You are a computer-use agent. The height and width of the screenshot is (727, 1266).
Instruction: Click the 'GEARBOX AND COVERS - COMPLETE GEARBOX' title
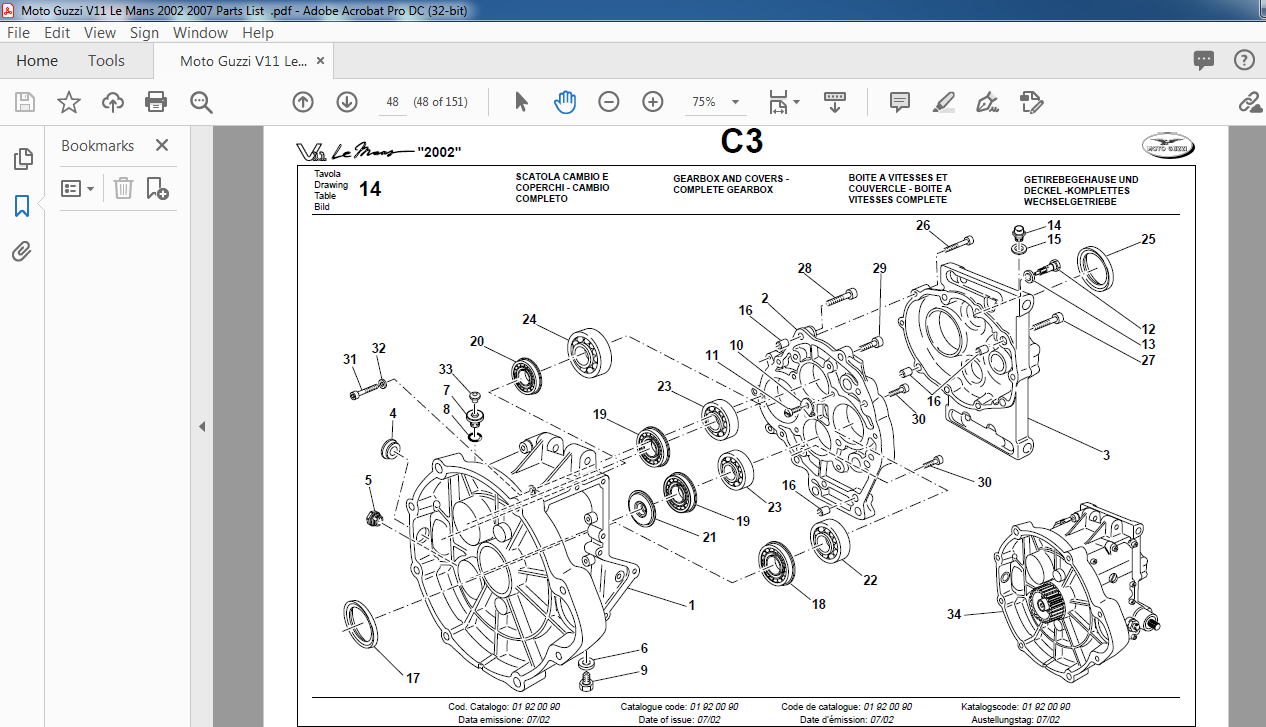pos(731,184)
